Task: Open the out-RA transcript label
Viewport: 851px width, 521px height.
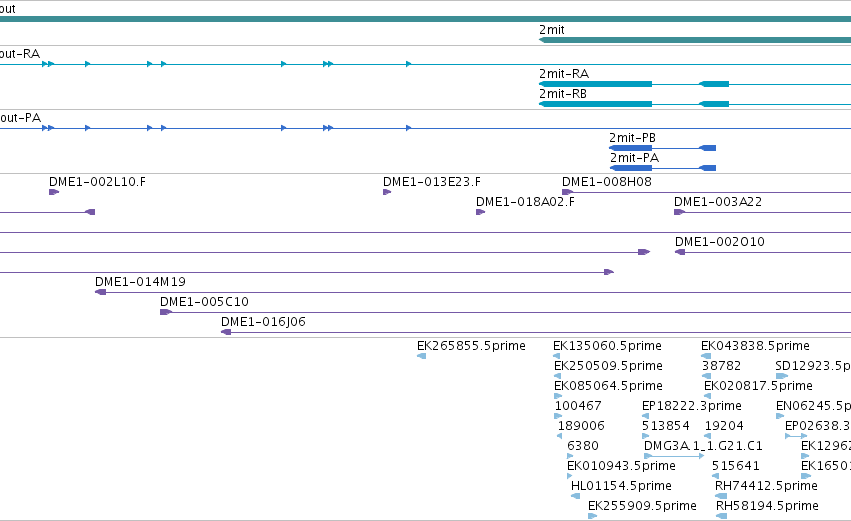Action: pos(20,54)
